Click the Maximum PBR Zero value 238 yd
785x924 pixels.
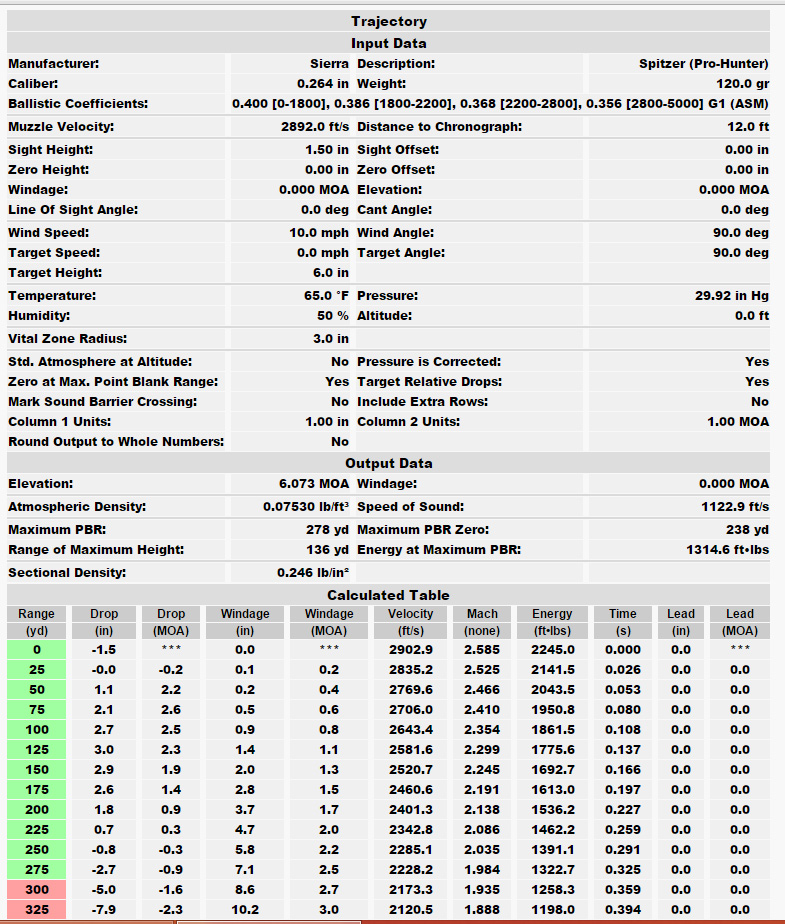(747, 530)
